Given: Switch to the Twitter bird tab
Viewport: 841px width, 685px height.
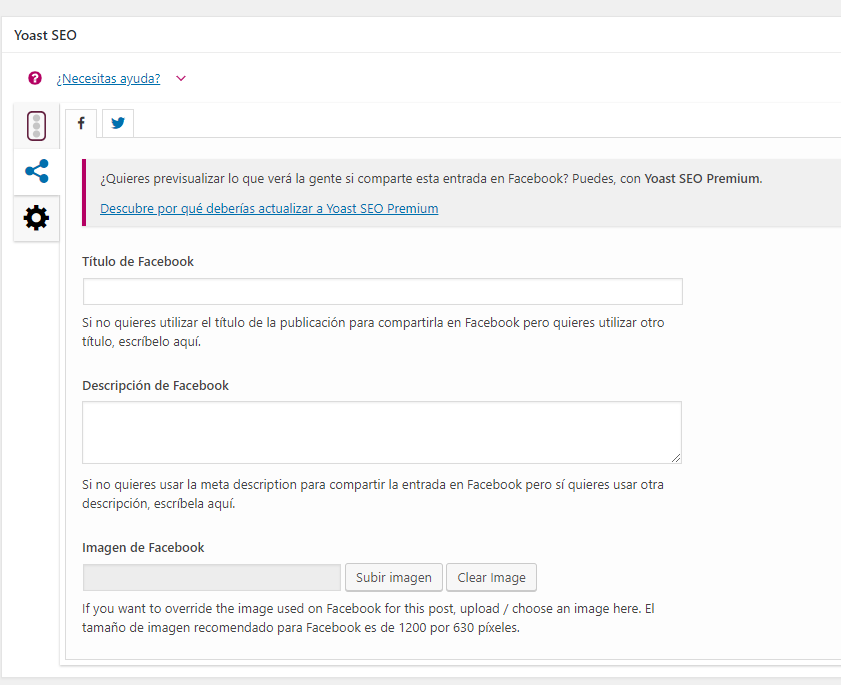Looking at the screenshot, I should pos(118,123).
